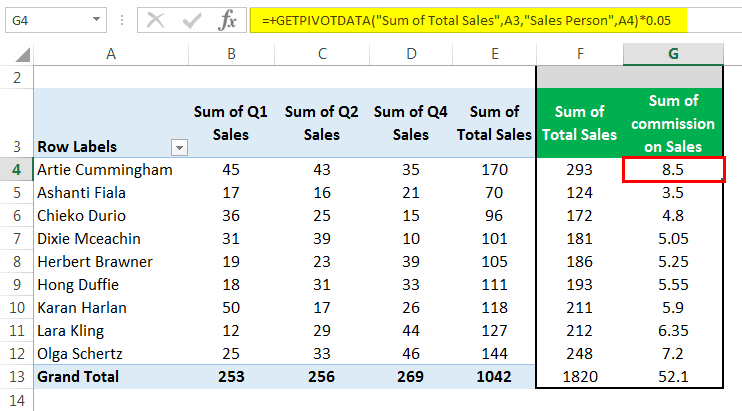Select Dixie Mceachin's Q2 sales 39
Image resolution: width=742 pixels, height=411 pixels.
click(x=322, y=238)
